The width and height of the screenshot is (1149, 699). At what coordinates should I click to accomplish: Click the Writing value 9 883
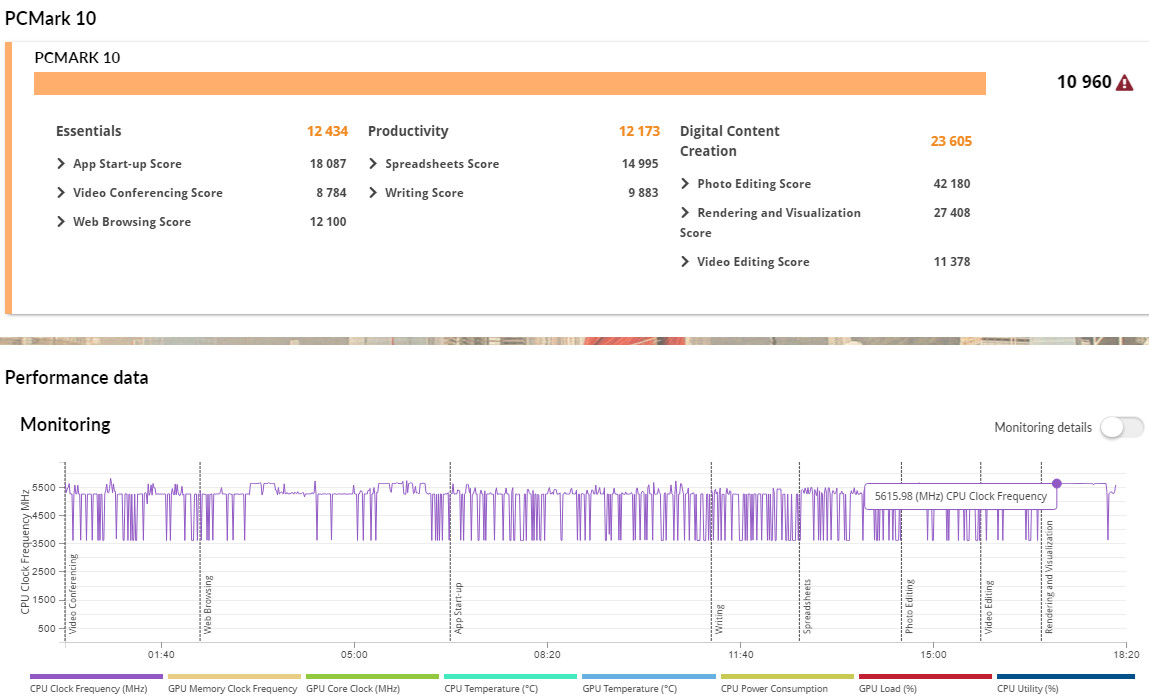(x=643, y=193)
